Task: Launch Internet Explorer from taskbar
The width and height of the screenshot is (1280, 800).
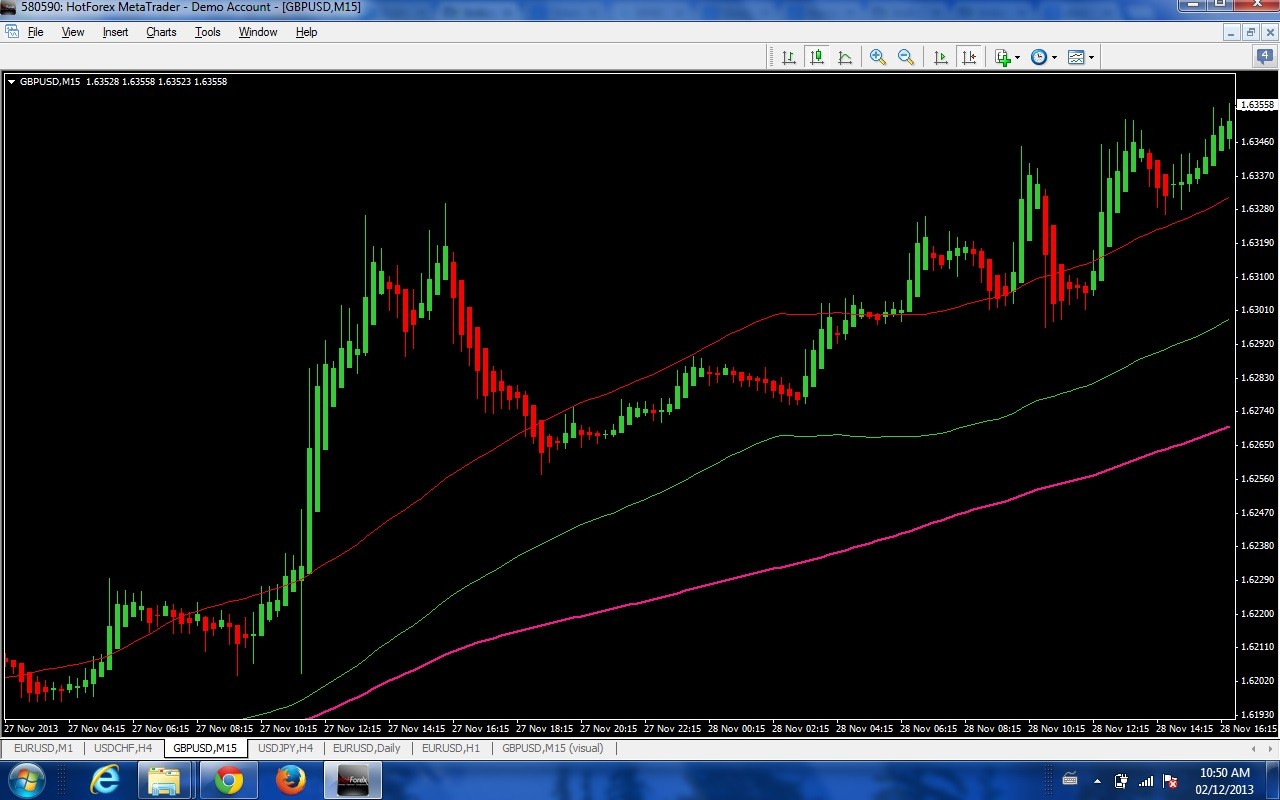Action: click(x=105, y=780)
